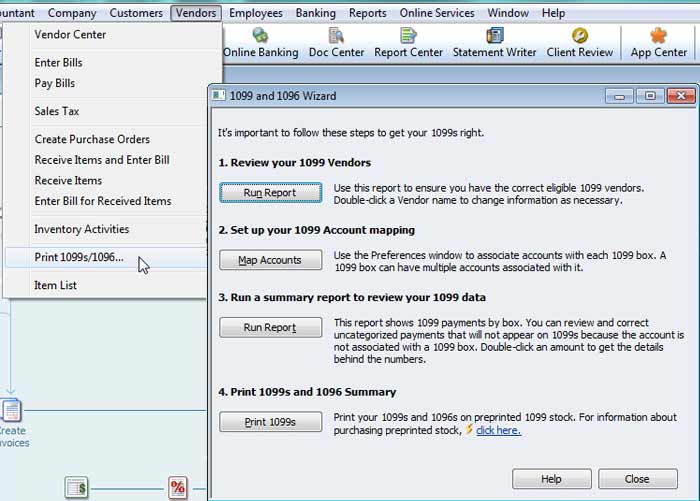
Task: Close the wizard using the red X
Action: [x=681, y=96]
